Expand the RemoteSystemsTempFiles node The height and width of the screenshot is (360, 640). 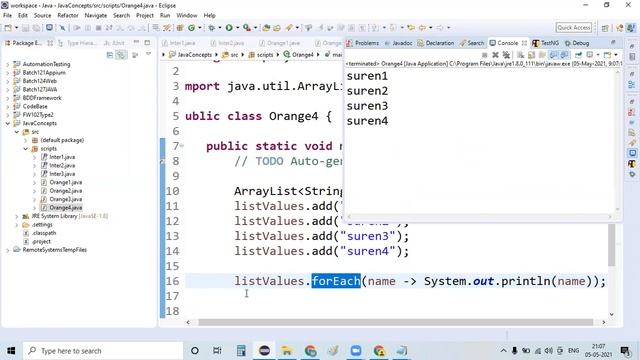(8, 250)
